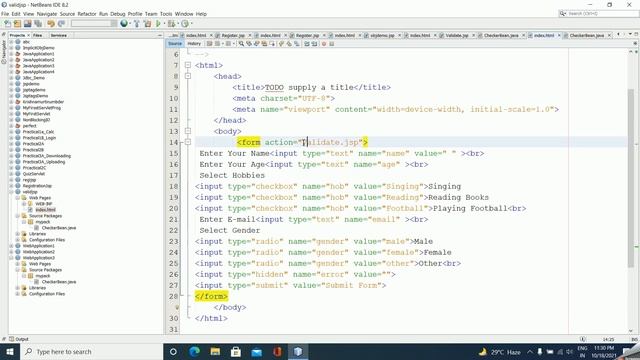
Task: Open the Refactor menu
Action: click(x=87, y=14)
